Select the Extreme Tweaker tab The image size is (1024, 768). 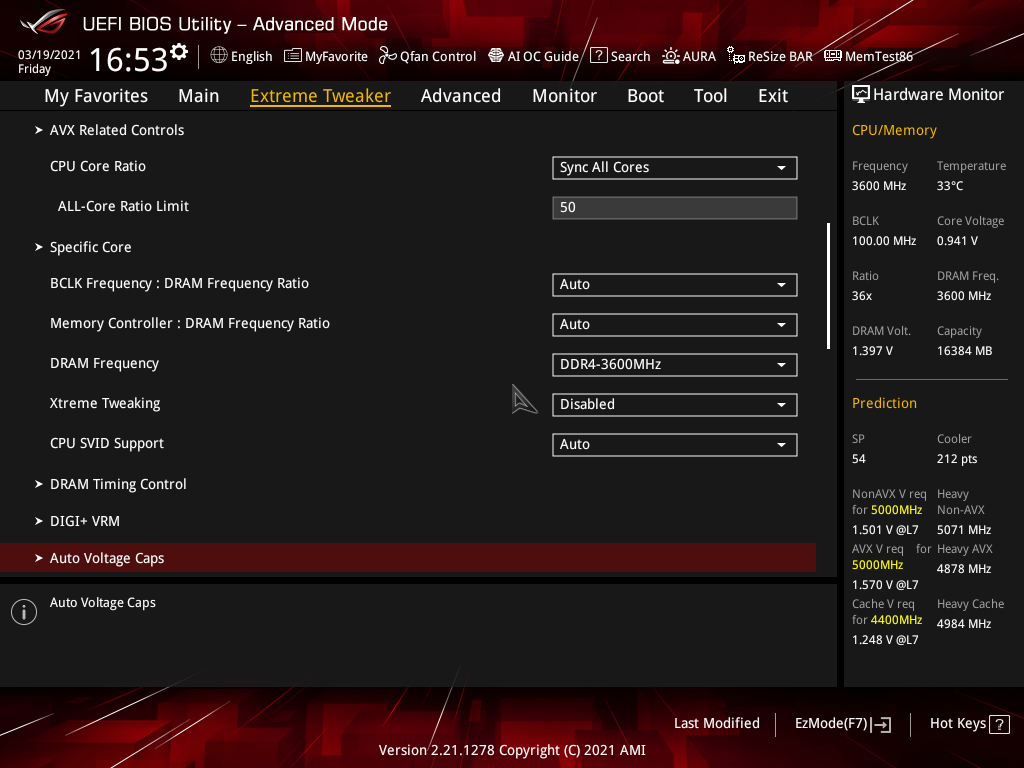tap(321, 96)
